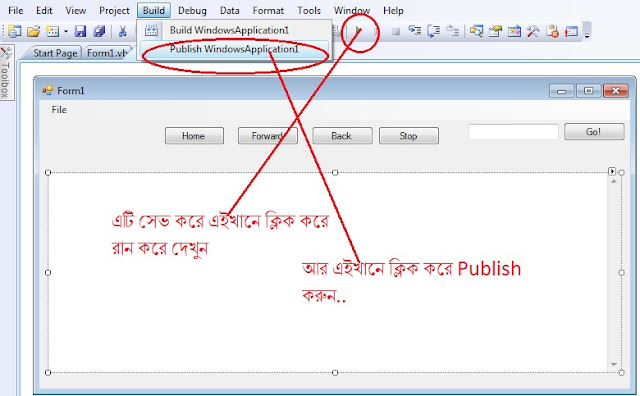
Task: Open the WebBrowser smart tag arrow
Action: pos(611,171)
